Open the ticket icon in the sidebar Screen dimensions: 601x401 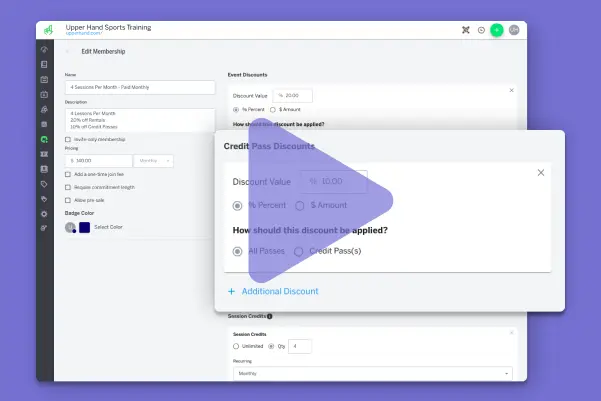click(44, 154)
